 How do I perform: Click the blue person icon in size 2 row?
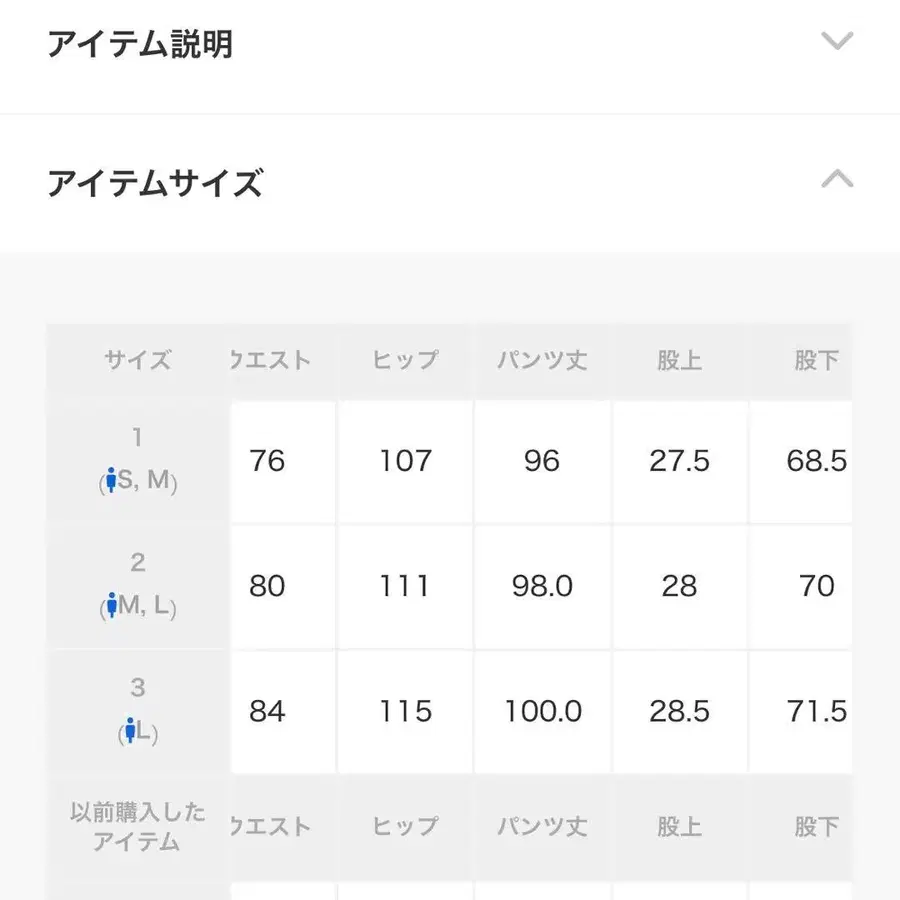(x=111, y=607)
